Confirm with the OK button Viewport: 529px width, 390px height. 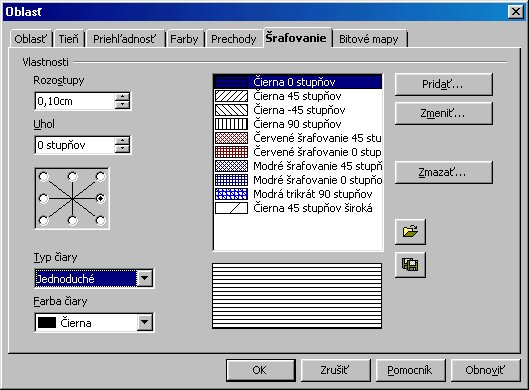tap(260, 370)
